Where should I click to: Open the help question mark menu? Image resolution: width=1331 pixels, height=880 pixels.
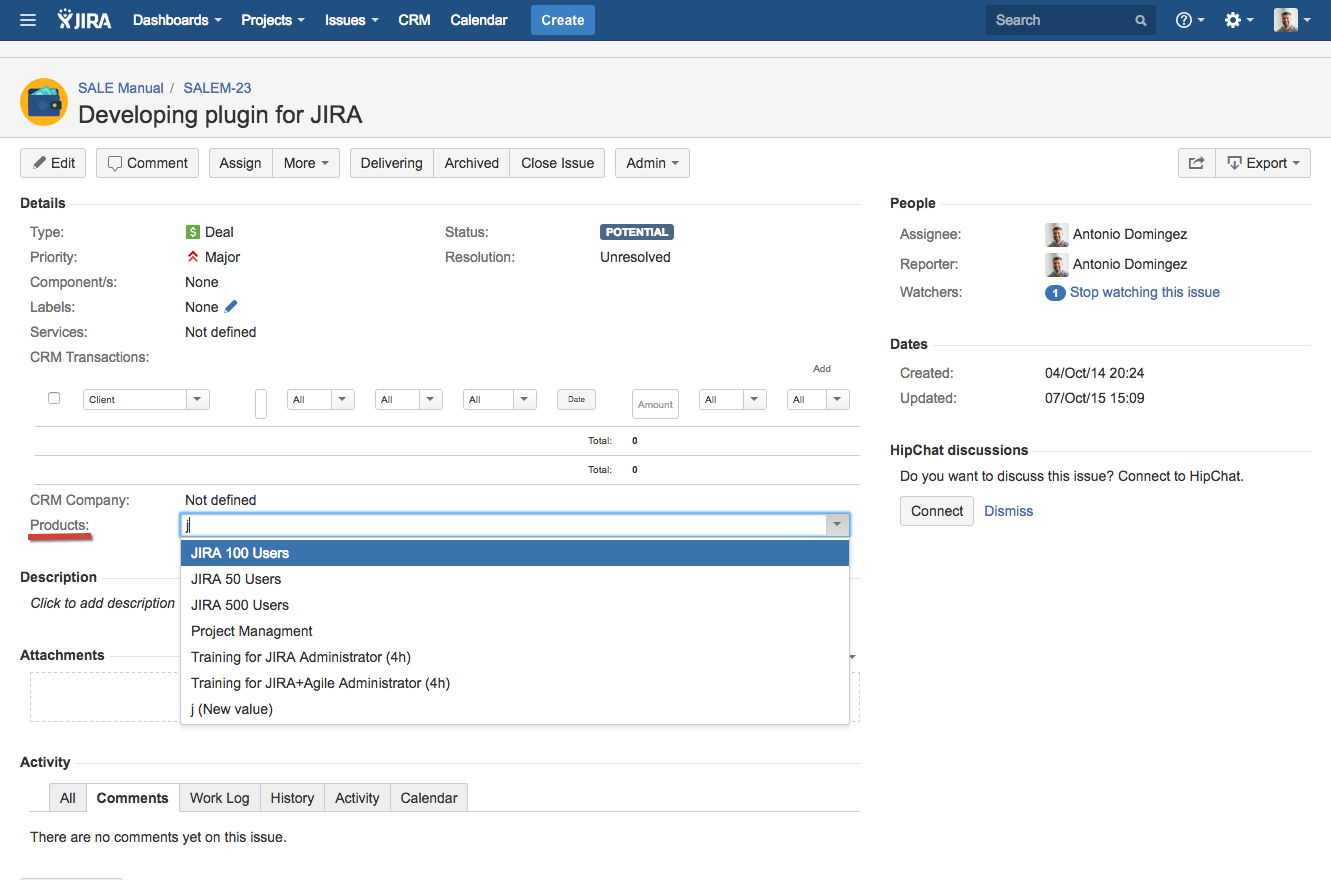click(1189, 20)
